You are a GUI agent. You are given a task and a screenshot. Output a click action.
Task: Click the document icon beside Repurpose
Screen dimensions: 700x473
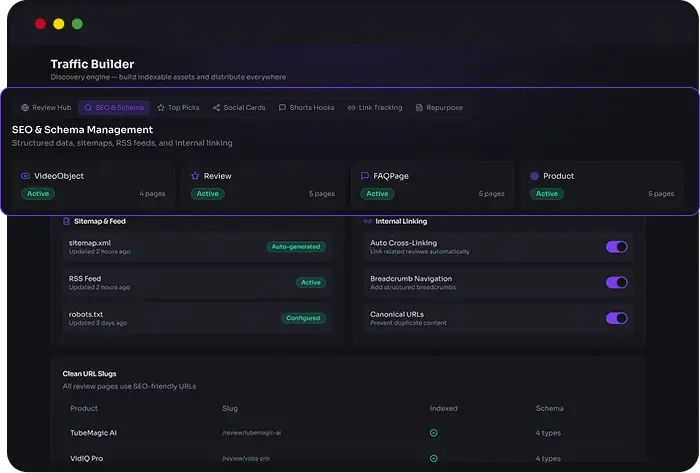(x=419, y=108)
